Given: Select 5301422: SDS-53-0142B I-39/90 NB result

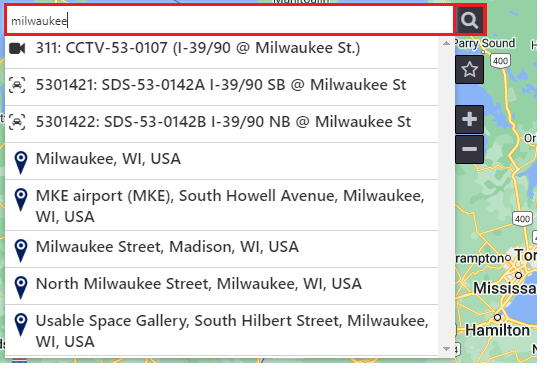Looking at the screenshot, I should click(222, 124).
